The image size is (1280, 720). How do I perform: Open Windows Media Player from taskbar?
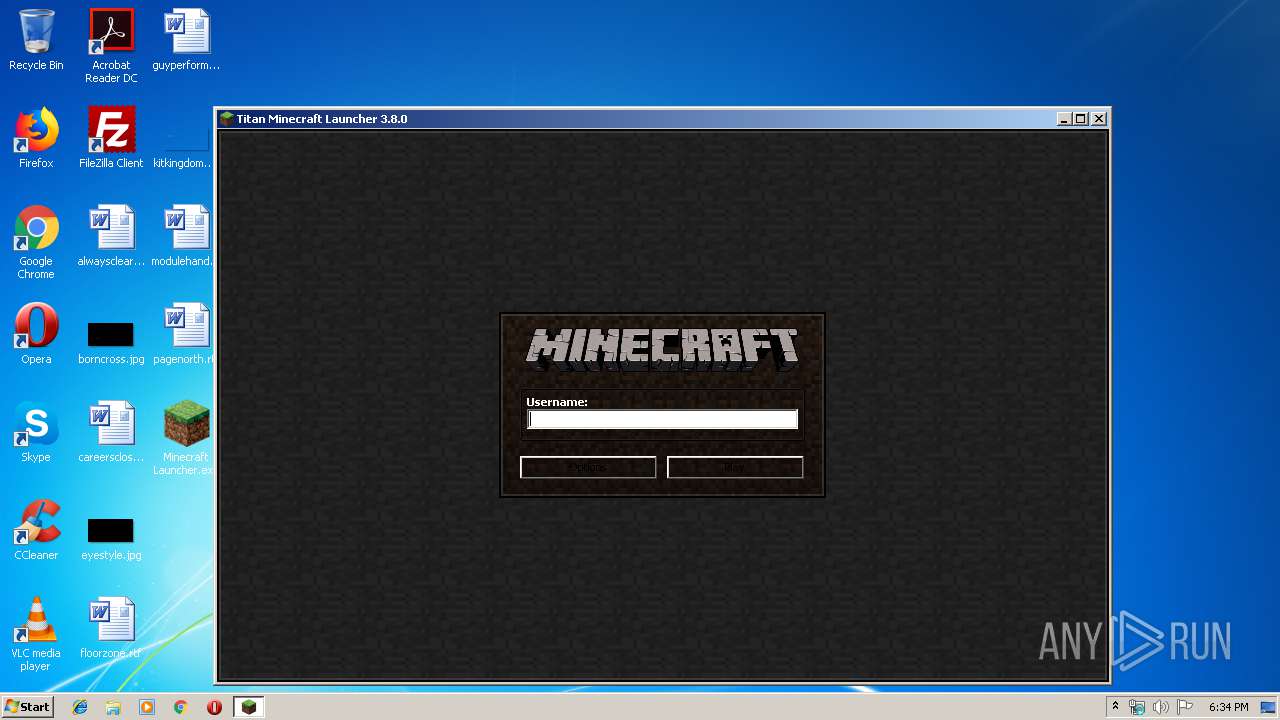pos(147,707)
